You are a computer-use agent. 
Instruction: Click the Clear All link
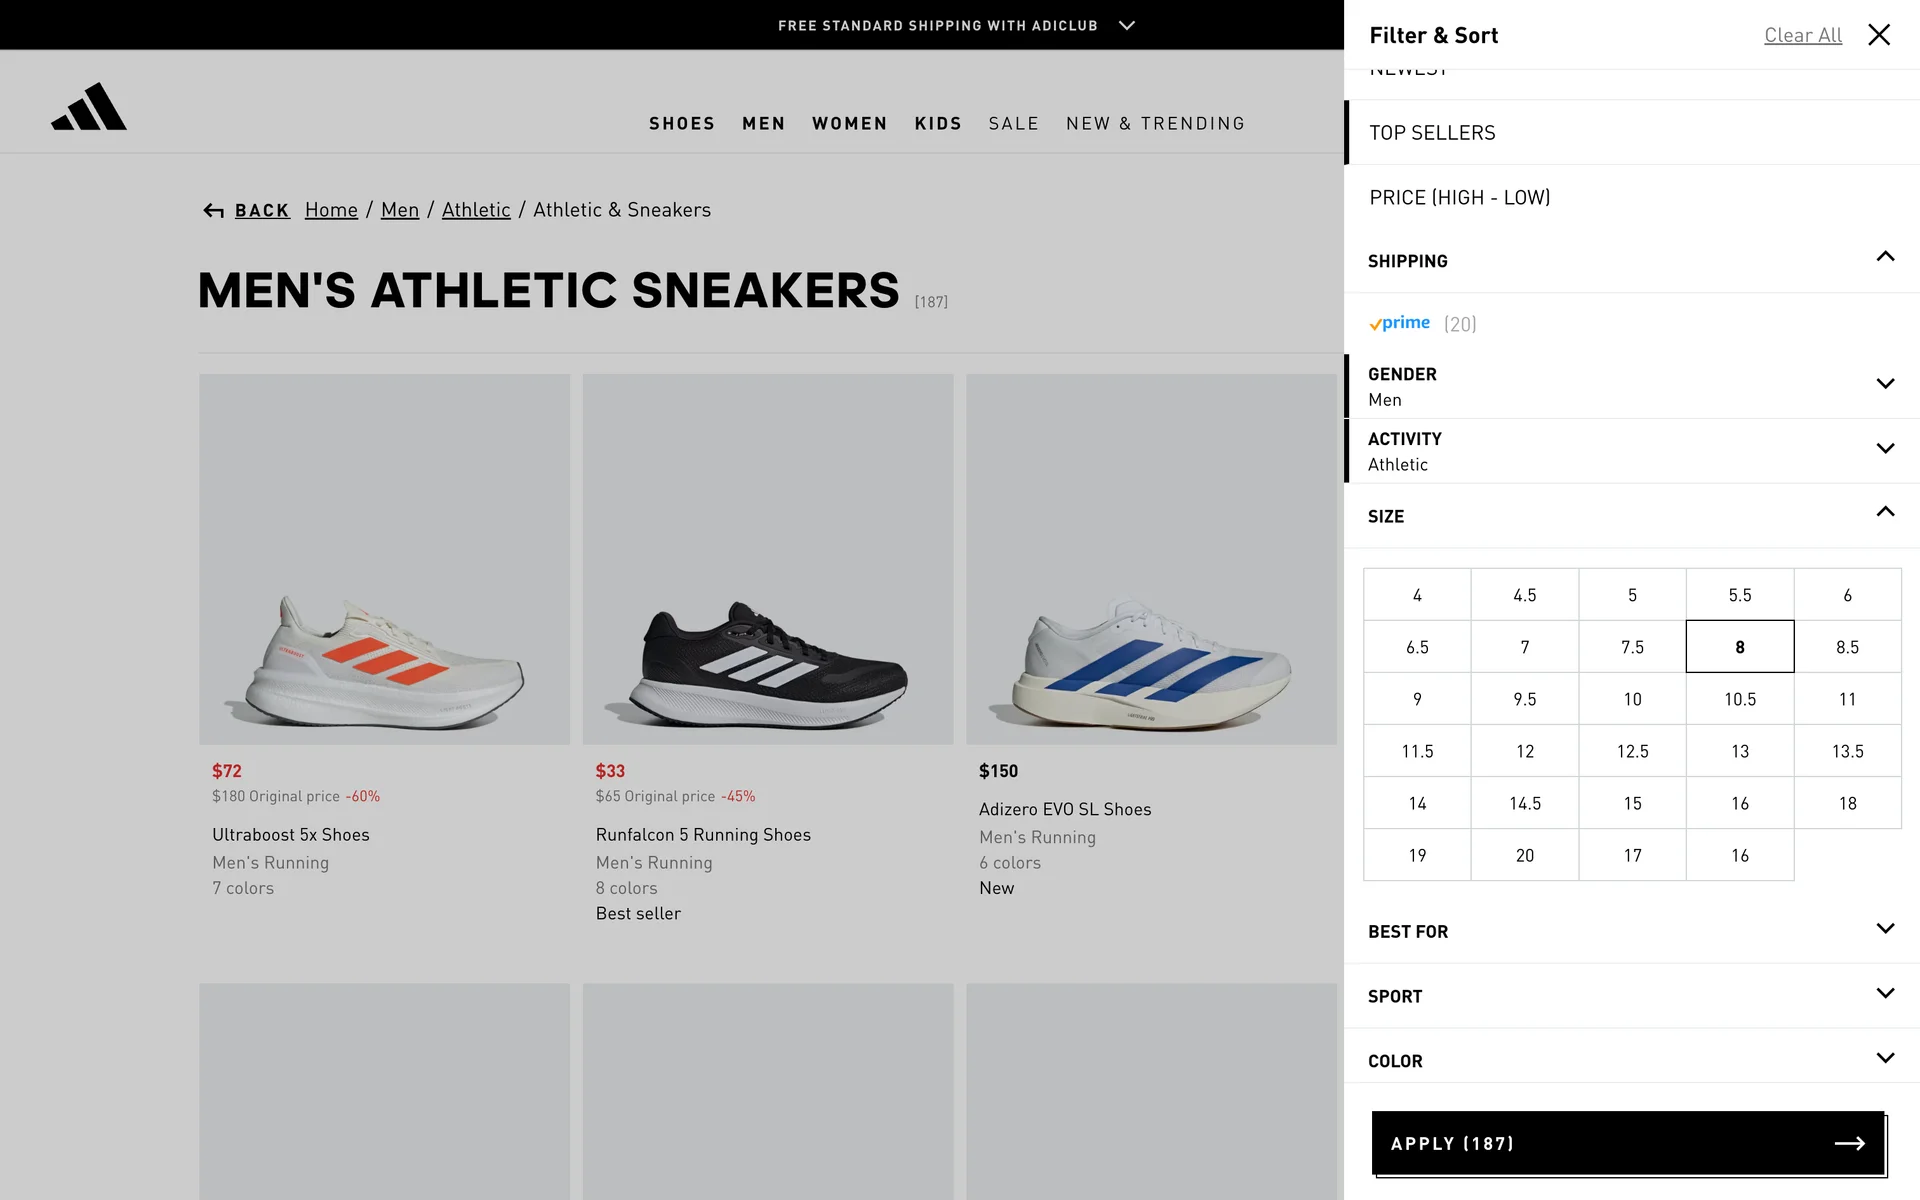click(x=1802, y=35)
